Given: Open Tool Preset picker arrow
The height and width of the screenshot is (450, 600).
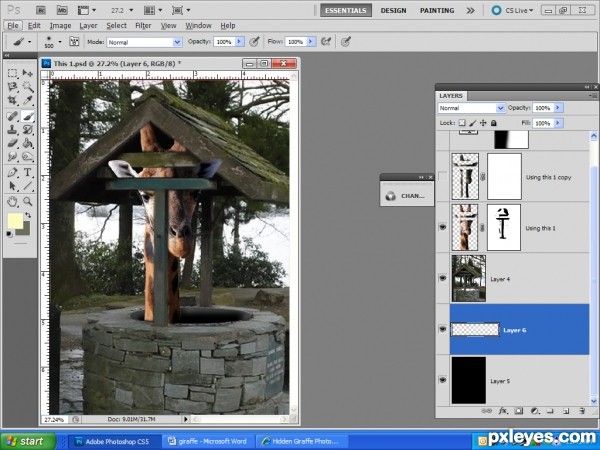Looking at the screenshot, I should 29,41.
